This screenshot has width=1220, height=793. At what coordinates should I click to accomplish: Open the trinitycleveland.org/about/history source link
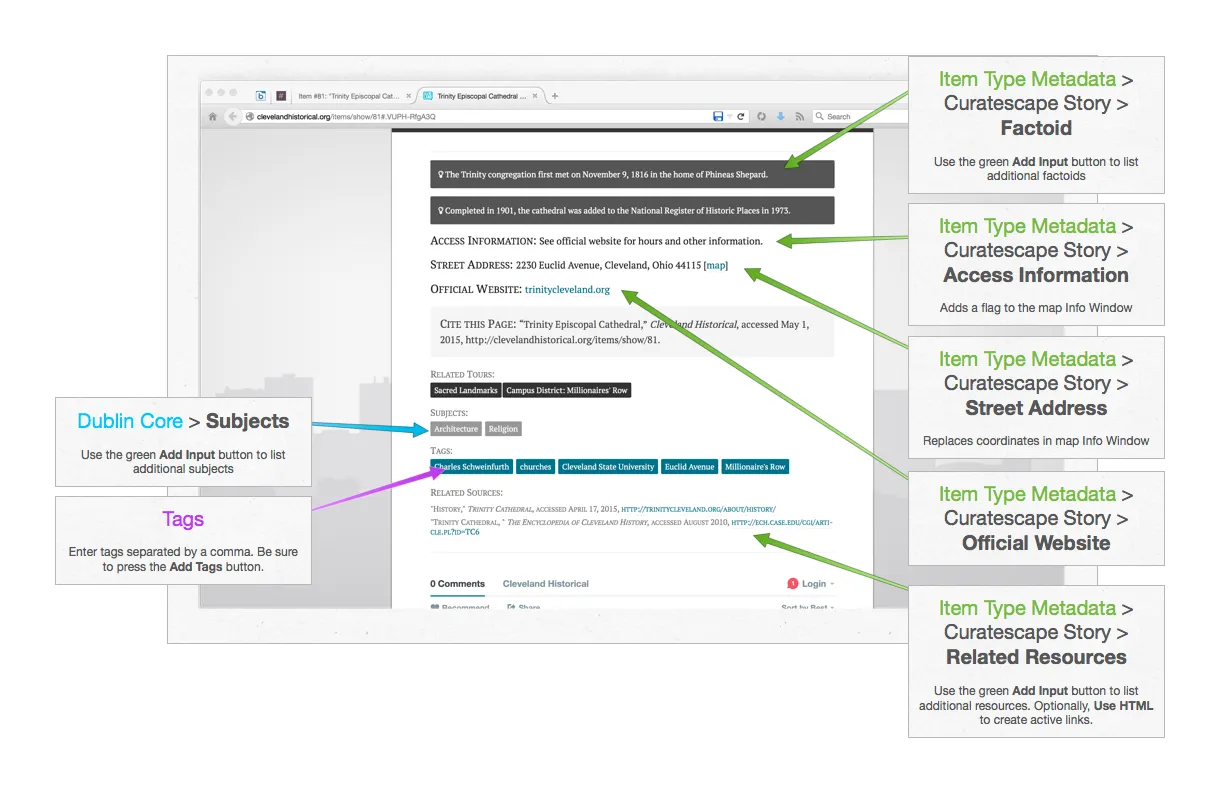pos(698,510)
